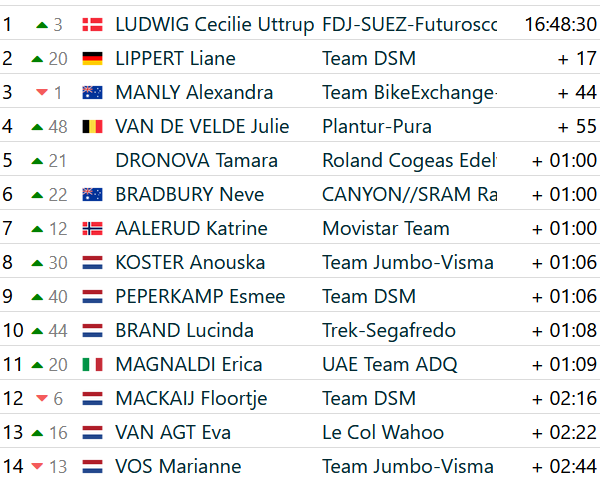This screenshot has width=600, height=479.
Task: Open the UAE Team ADQ page
Action: click(x=390, y=365)
